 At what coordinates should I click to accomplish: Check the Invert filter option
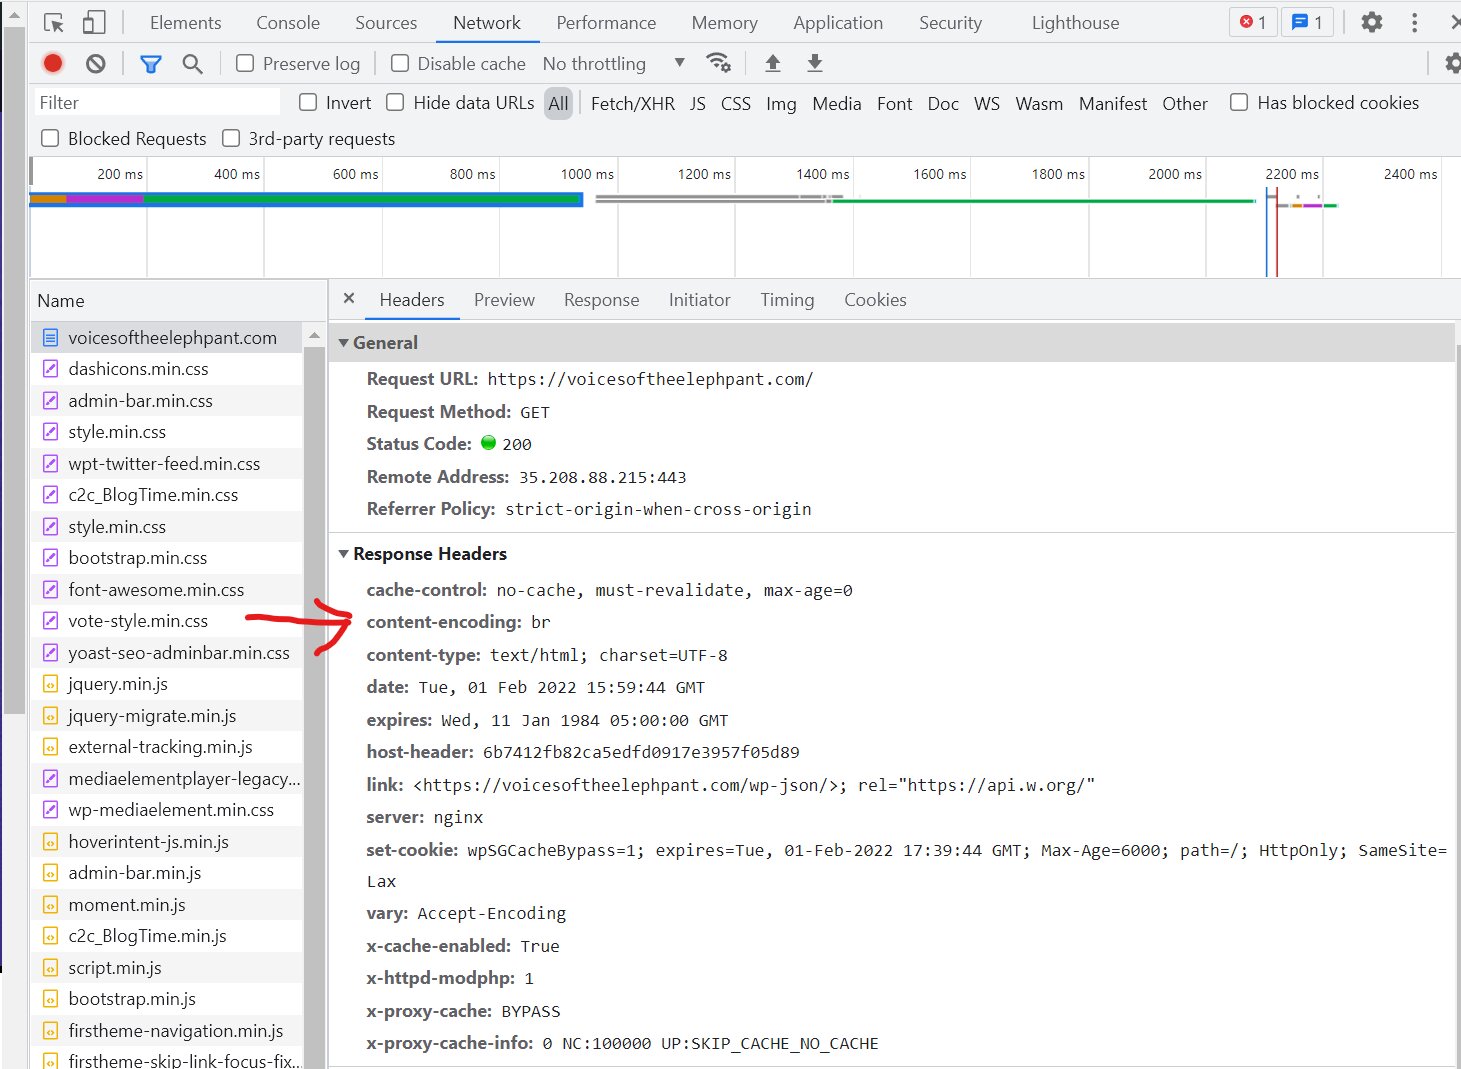308,102
